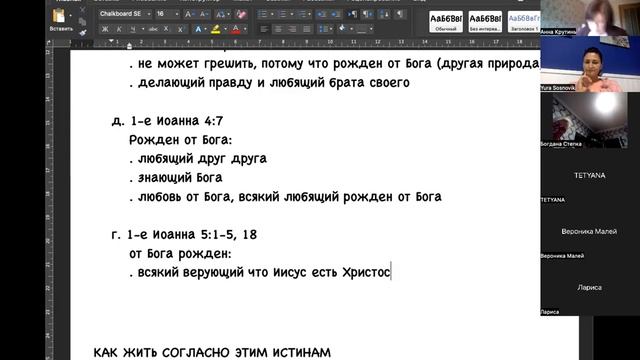640x360 pixels.
Task: Apply red font color
Action: tap(236, 29)
